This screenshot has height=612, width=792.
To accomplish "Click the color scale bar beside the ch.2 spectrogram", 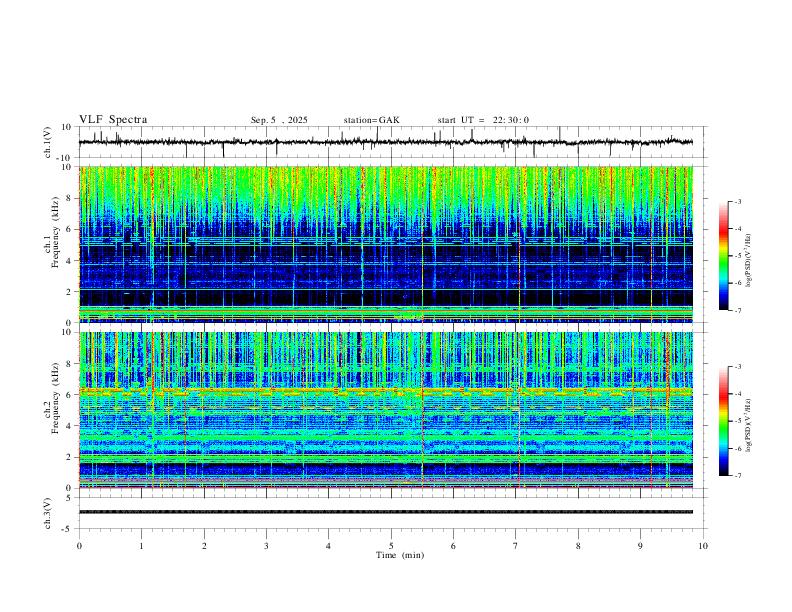I will [723, 421].
